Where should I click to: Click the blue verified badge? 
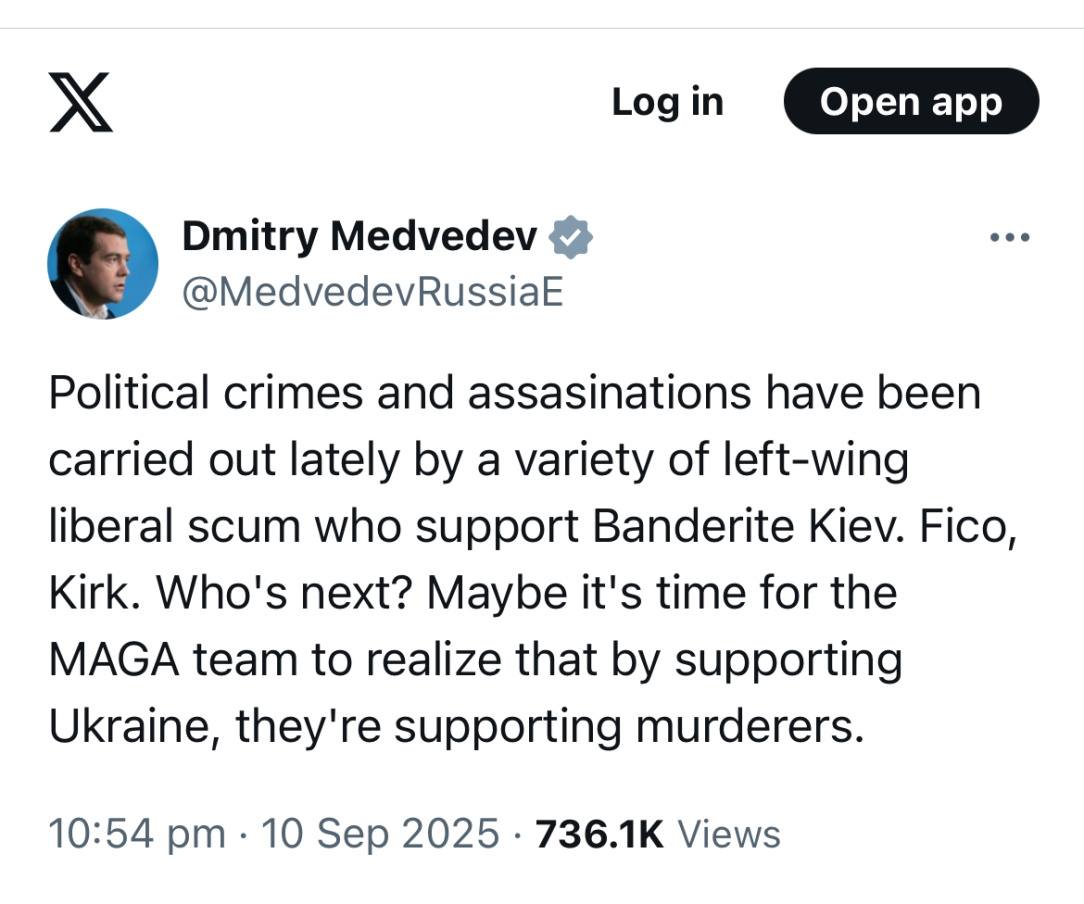pos(573,237)
